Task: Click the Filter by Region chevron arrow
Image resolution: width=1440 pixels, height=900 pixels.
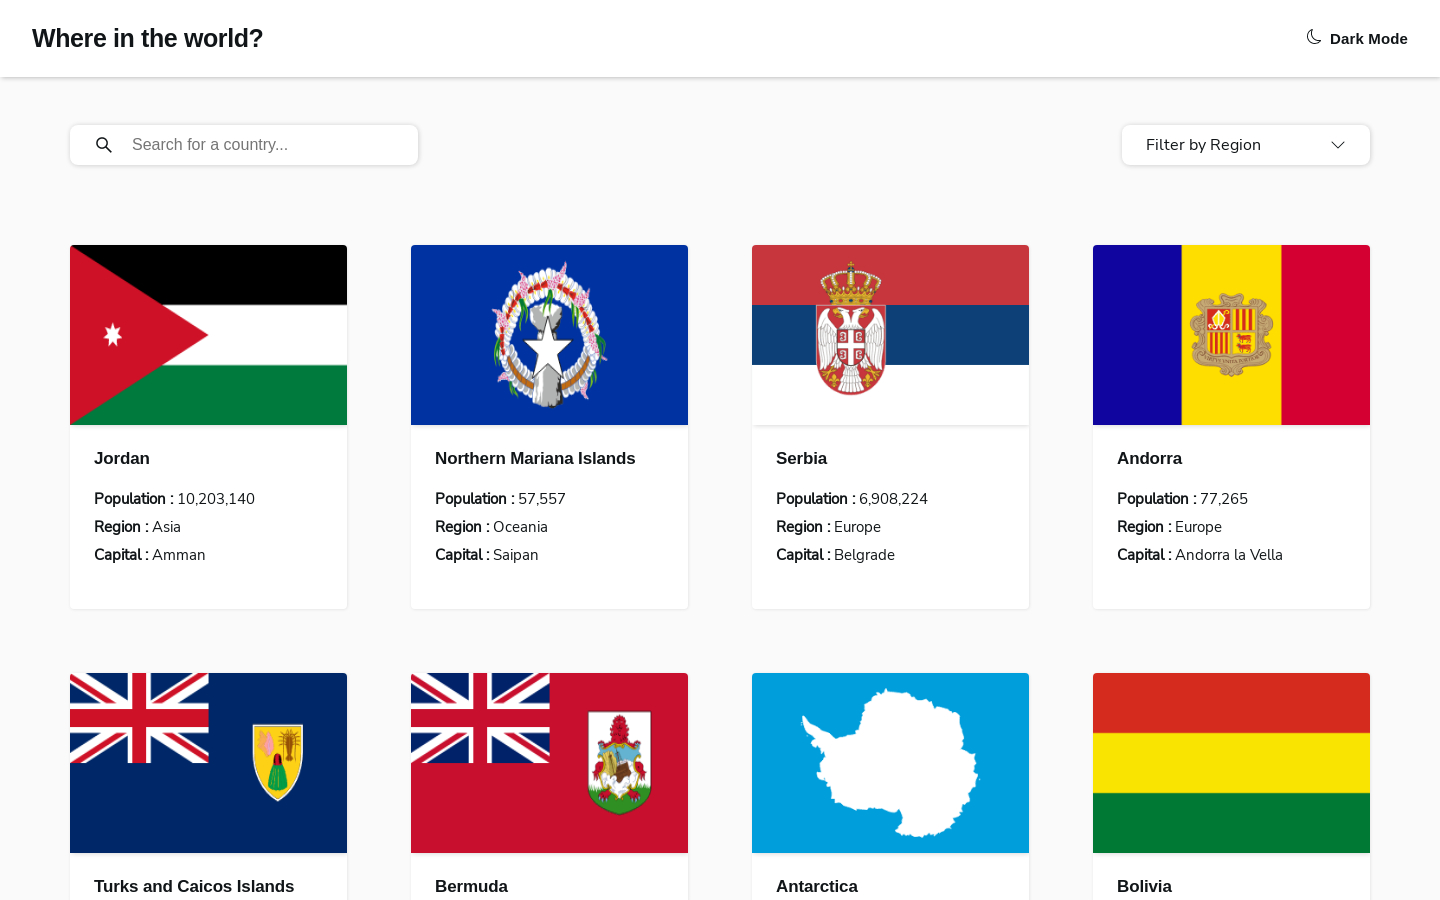Action: click(1337, 145)
